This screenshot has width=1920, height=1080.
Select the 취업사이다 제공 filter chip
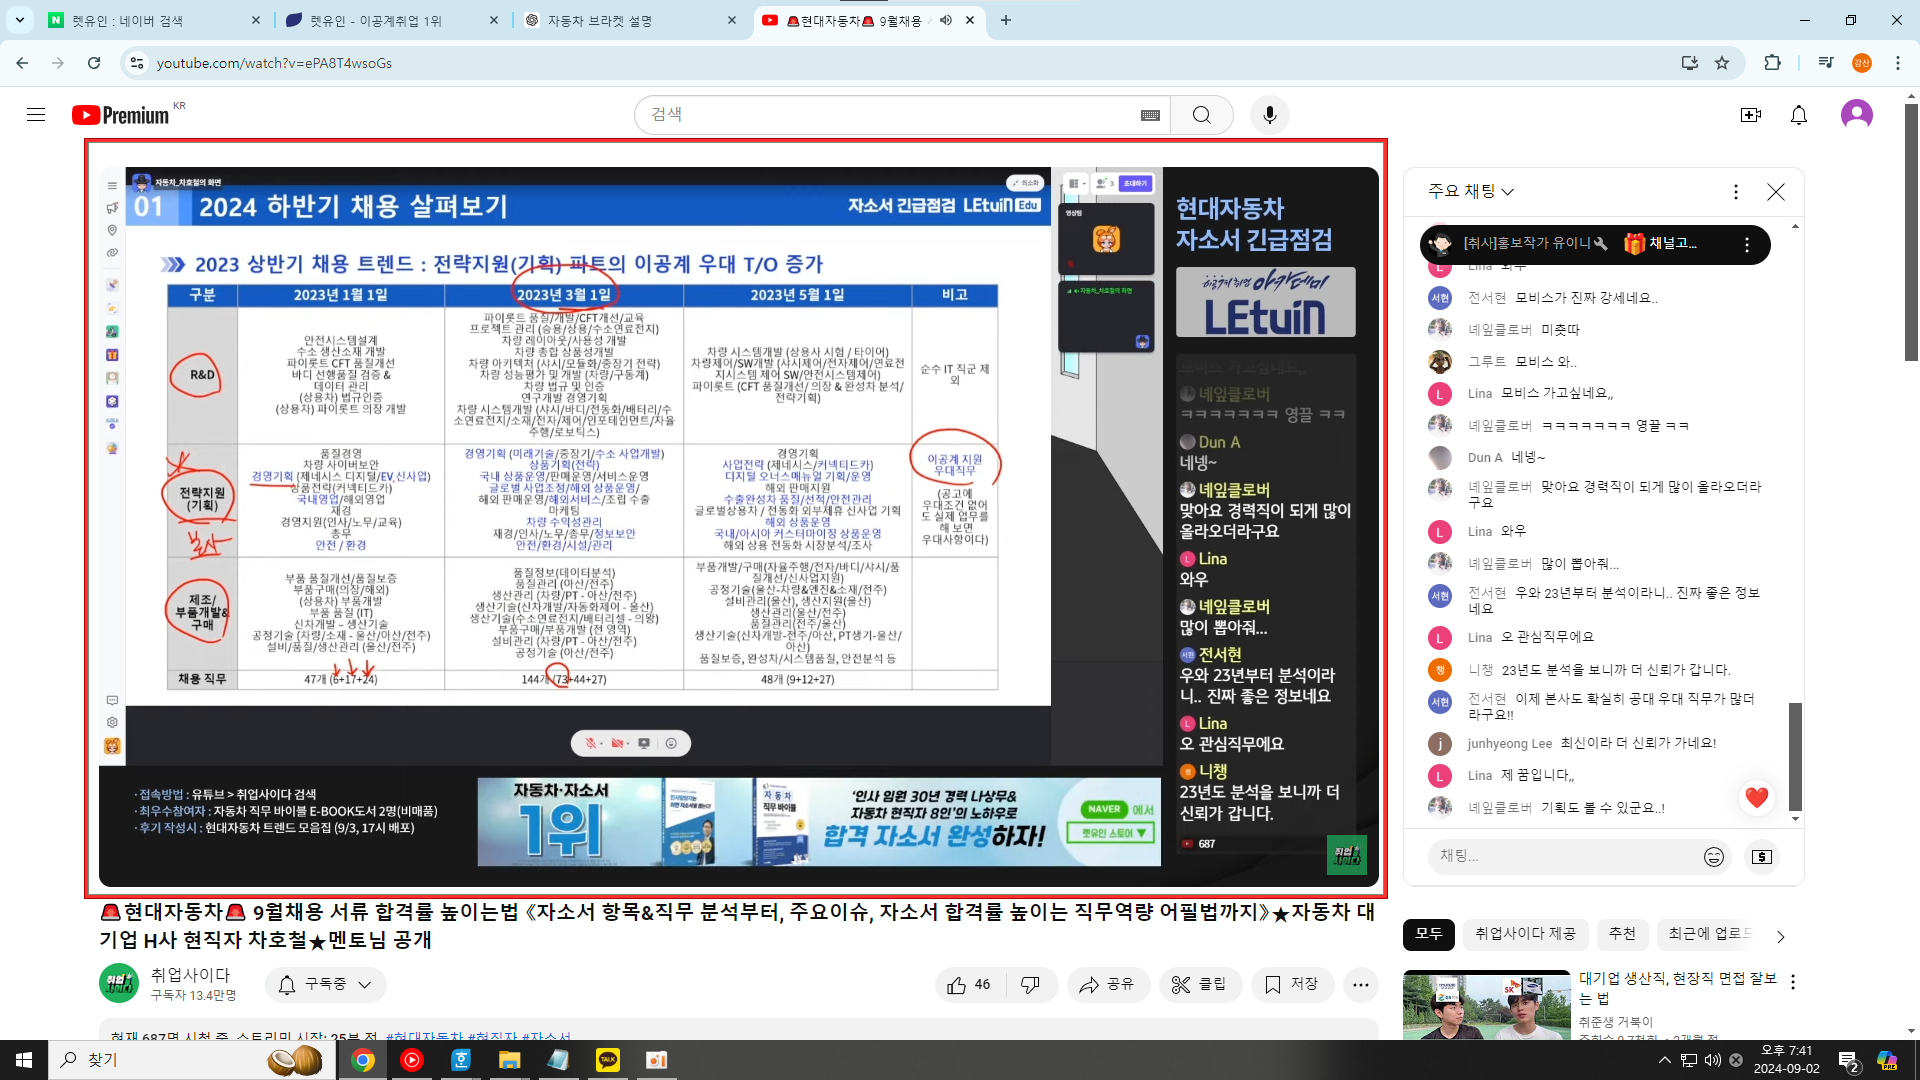click(1525, 934)
